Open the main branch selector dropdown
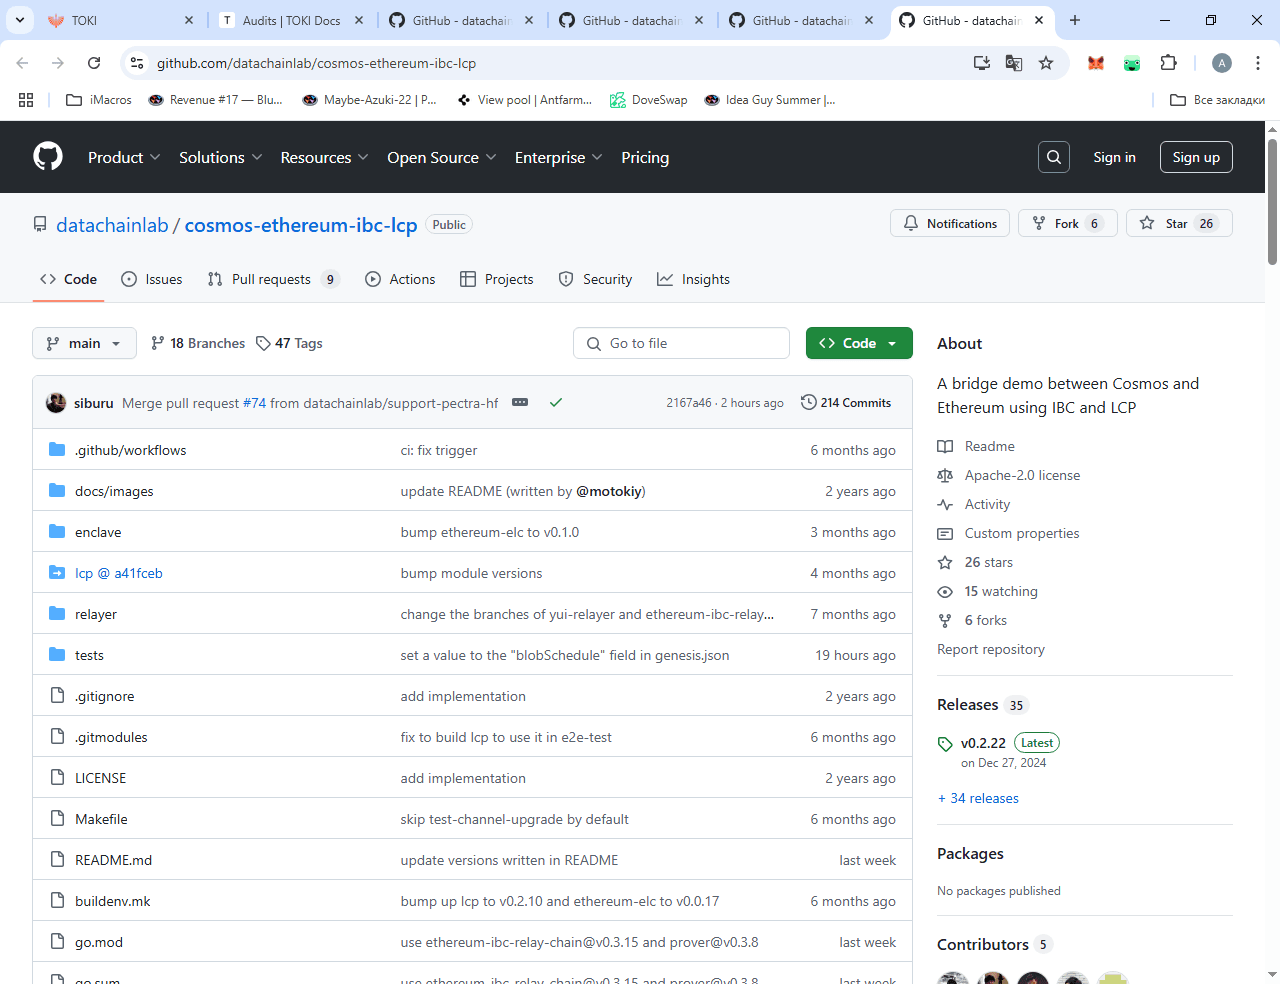The height and width of the screenshot is (984, 1280). pyautogui.click(x=84, y=343)
